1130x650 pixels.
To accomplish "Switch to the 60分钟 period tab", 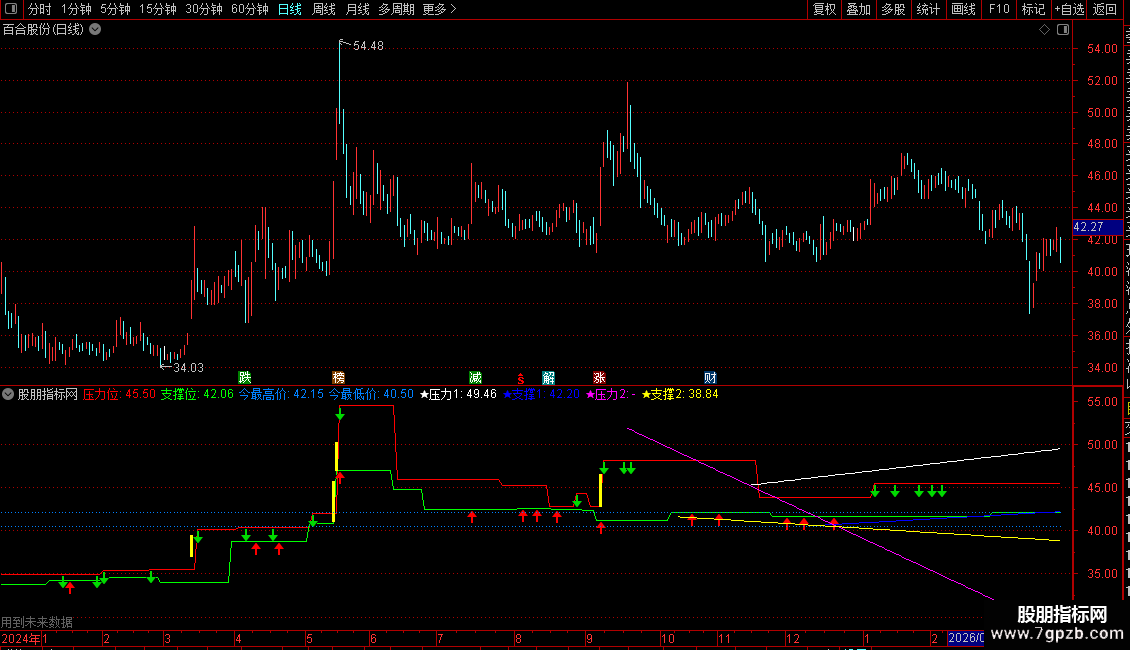I will (250, 9).
